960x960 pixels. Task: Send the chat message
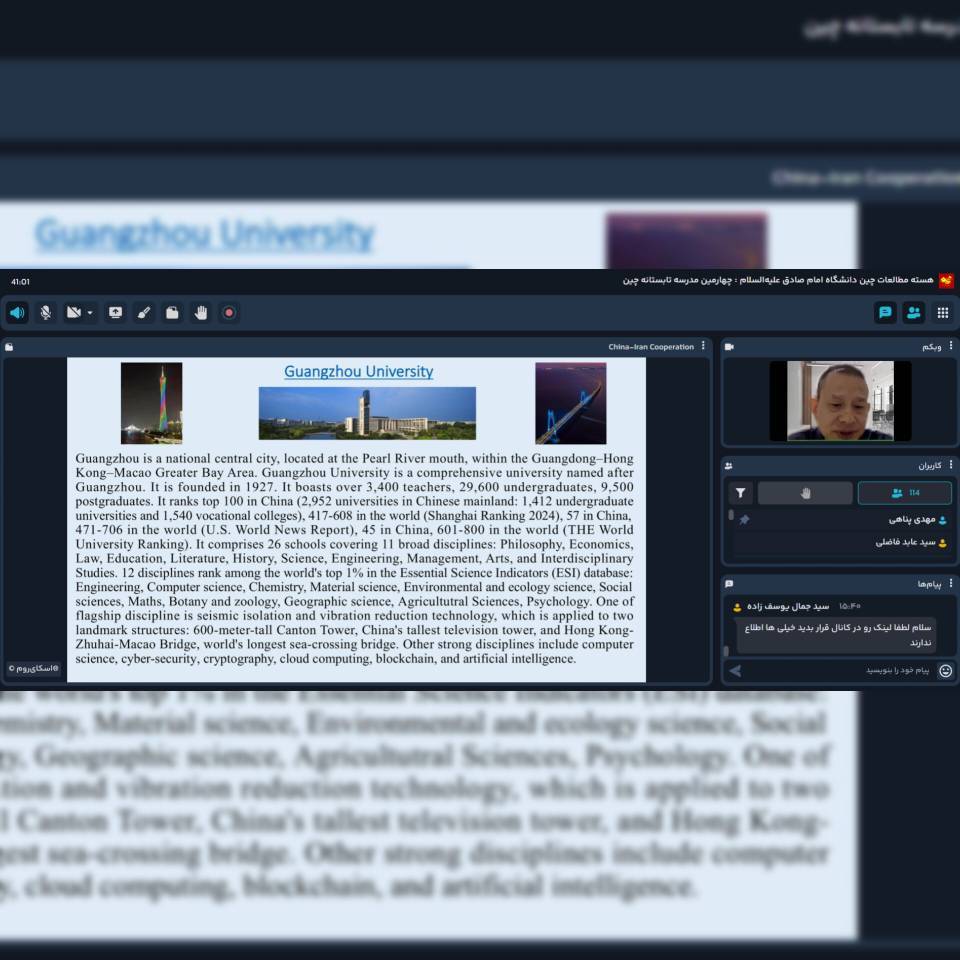(735, 671)
